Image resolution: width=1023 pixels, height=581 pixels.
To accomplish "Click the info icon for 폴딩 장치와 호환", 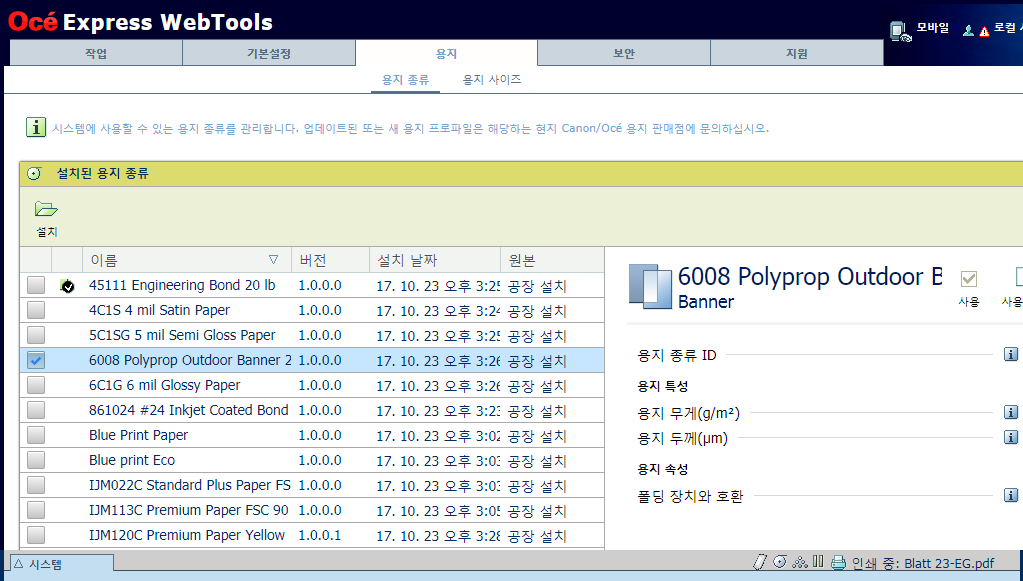I will coord(1011,496).
